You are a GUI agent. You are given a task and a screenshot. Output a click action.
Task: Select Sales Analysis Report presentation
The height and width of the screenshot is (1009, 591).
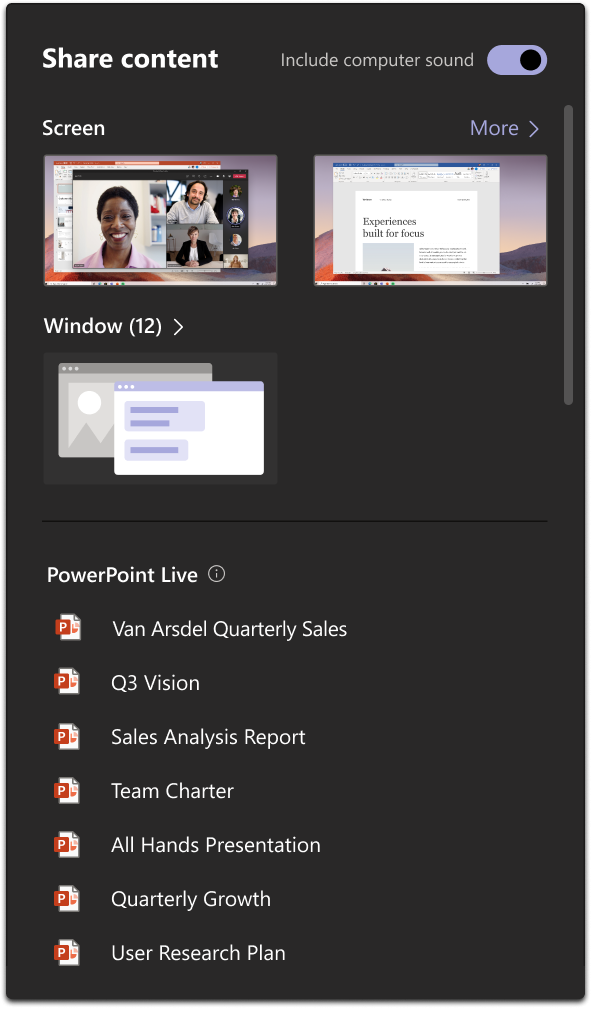click(x=208, y=737)
